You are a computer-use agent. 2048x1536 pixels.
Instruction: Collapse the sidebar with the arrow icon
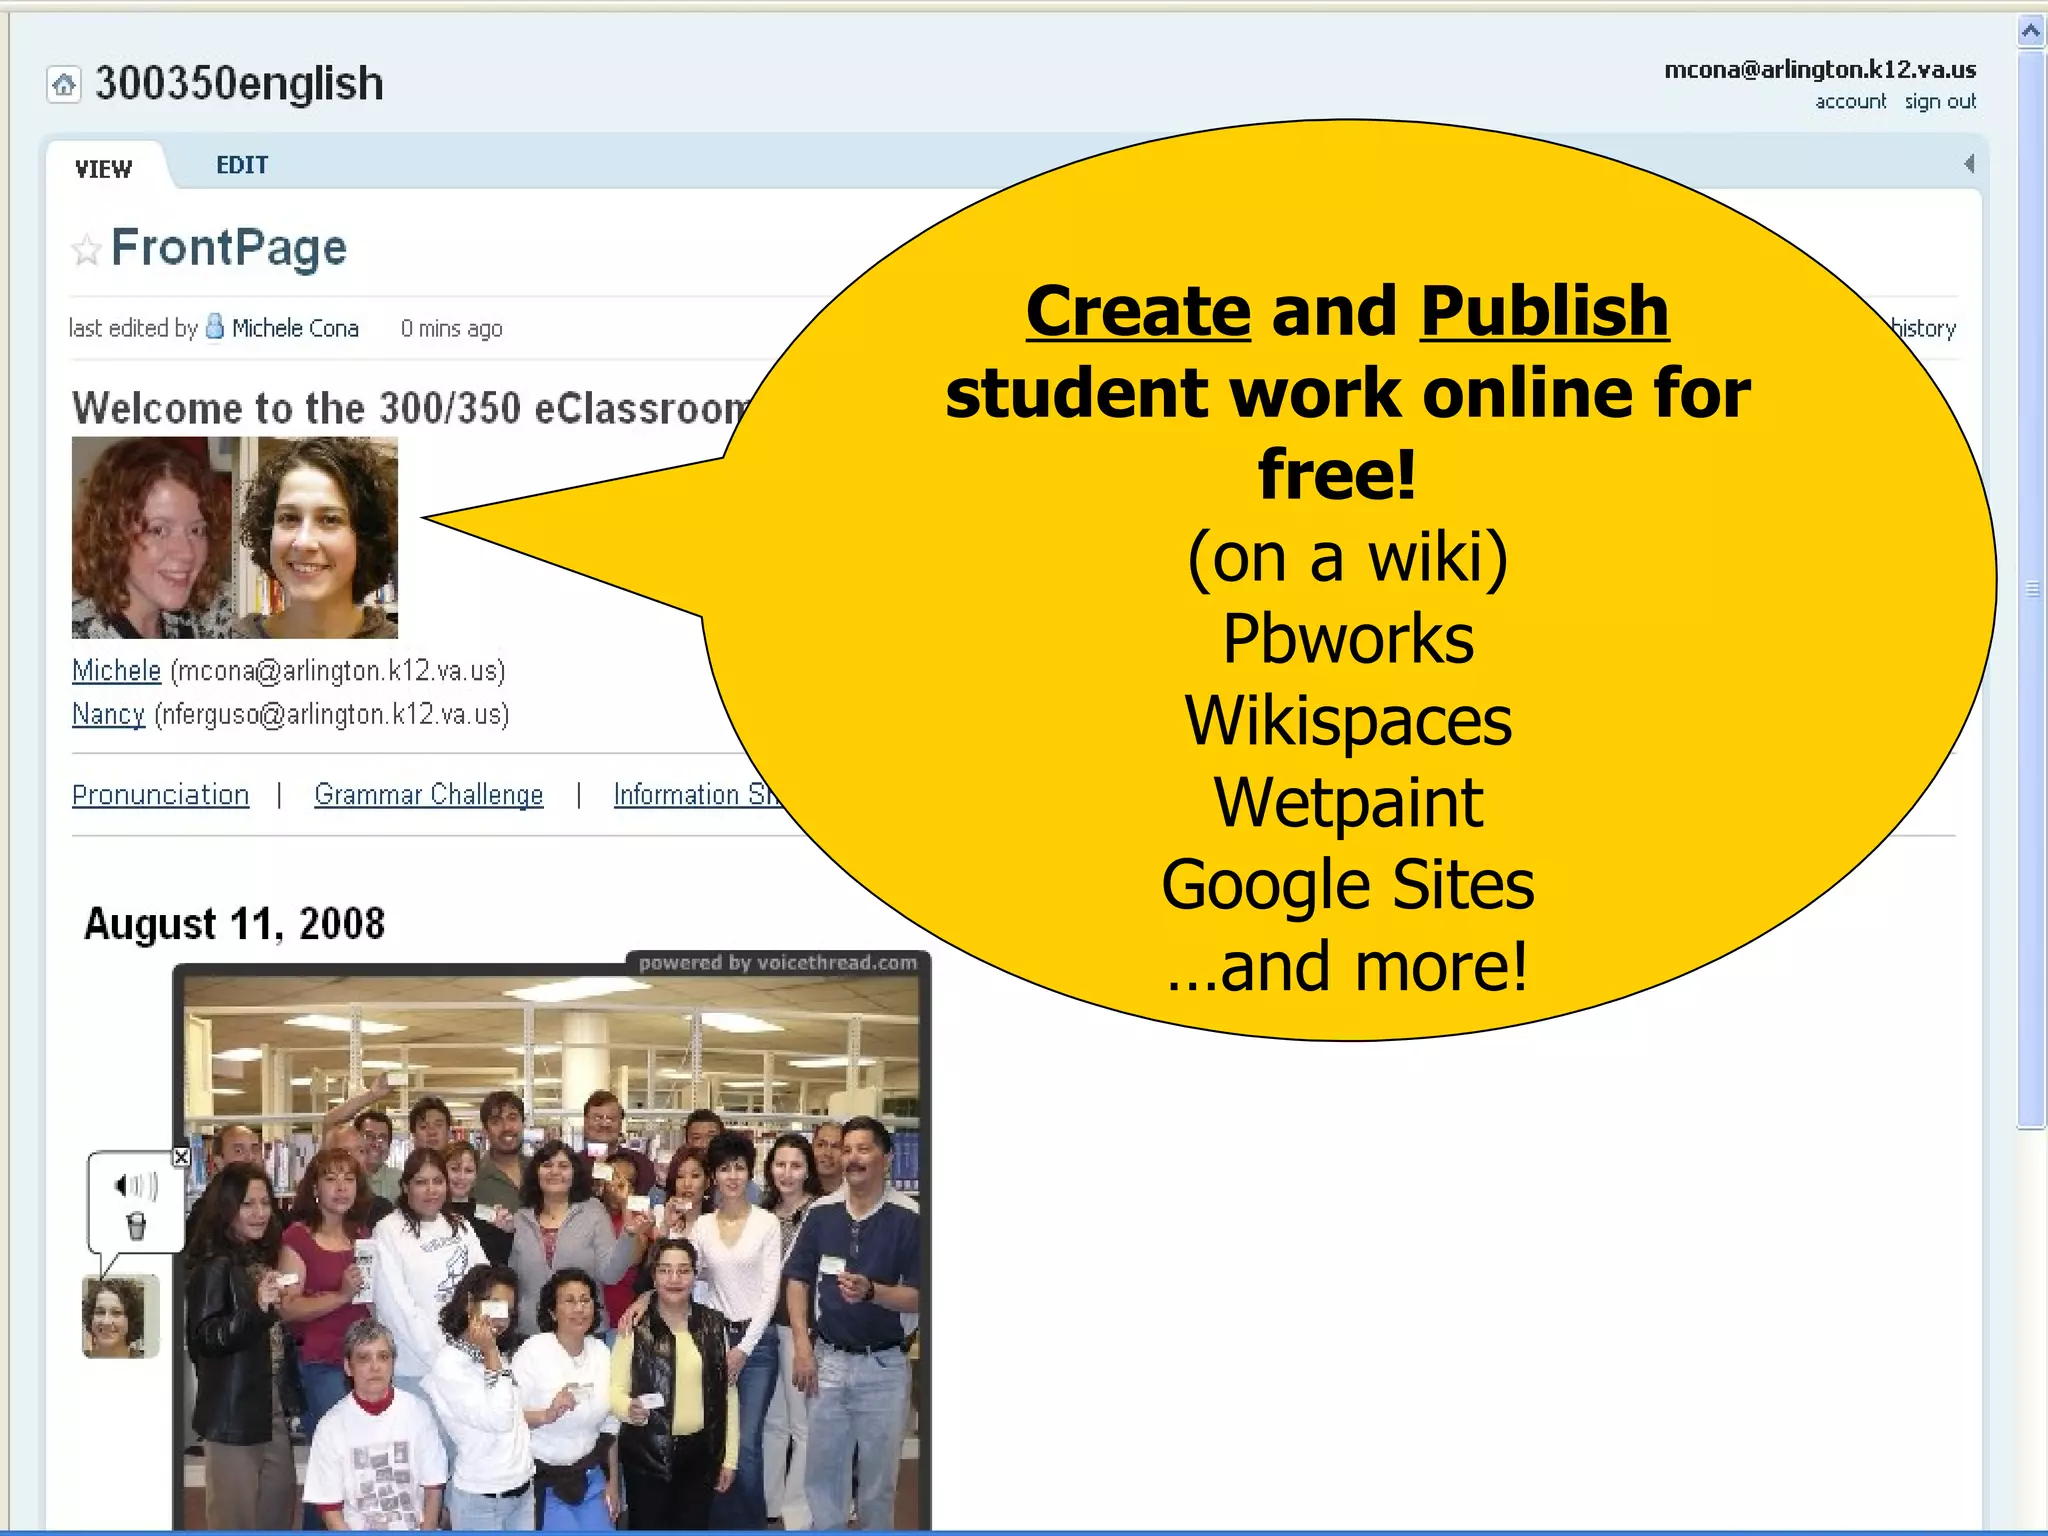(x=1968, y=164)
